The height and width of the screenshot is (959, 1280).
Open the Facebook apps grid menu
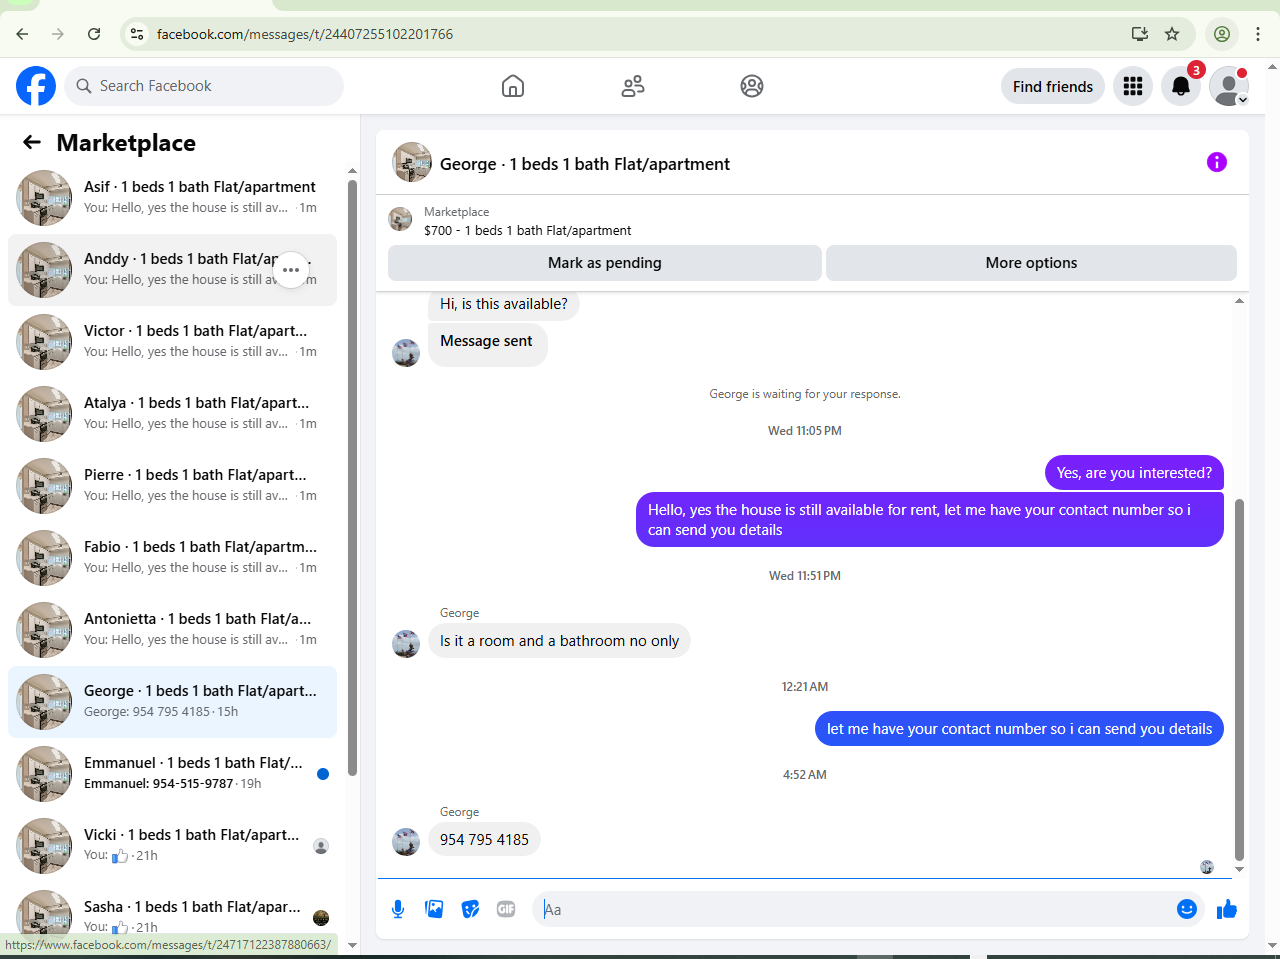click(x=1133, y=87)
